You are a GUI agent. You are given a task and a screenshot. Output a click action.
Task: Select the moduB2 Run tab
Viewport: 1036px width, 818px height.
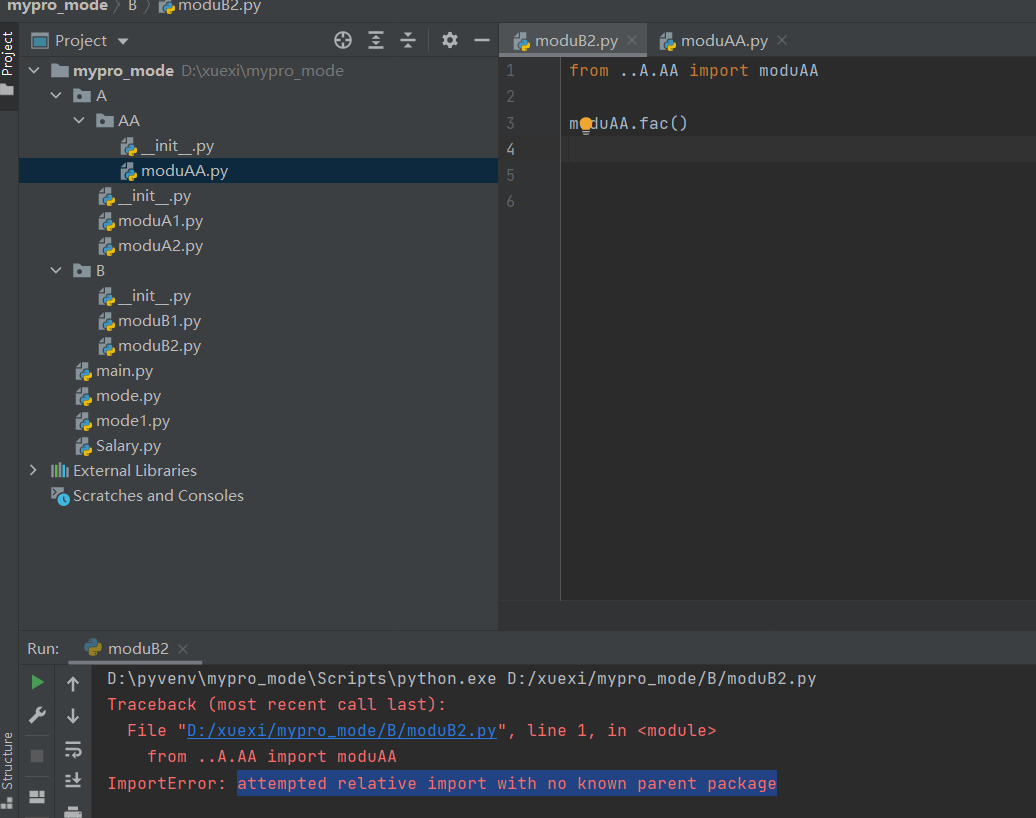coord(137,649)
